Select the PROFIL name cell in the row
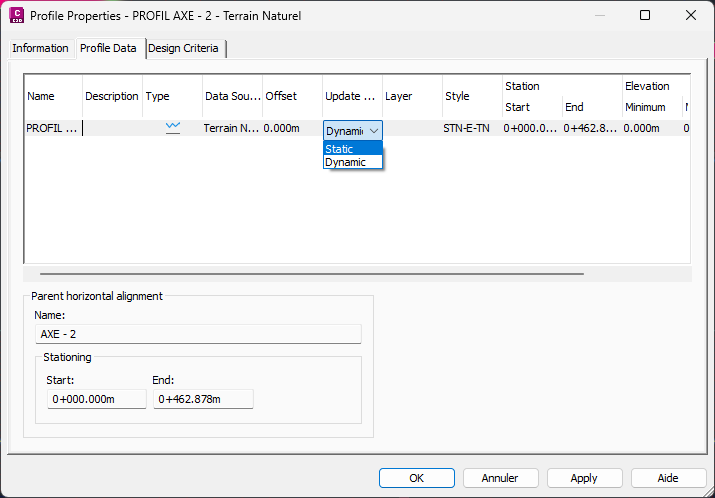 click(x=53, y=128)
